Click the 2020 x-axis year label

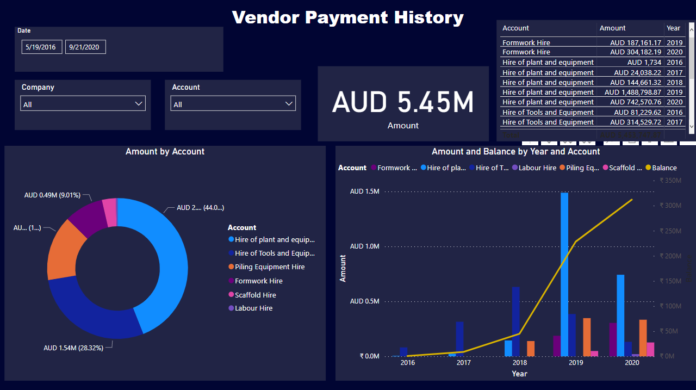[632, 362]
